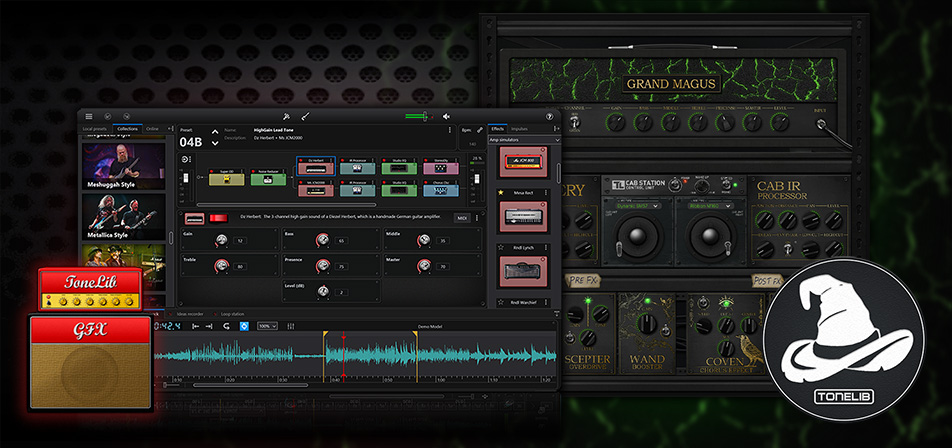
Task: Adjust the green output volume slider
Action: pos(421,116)
